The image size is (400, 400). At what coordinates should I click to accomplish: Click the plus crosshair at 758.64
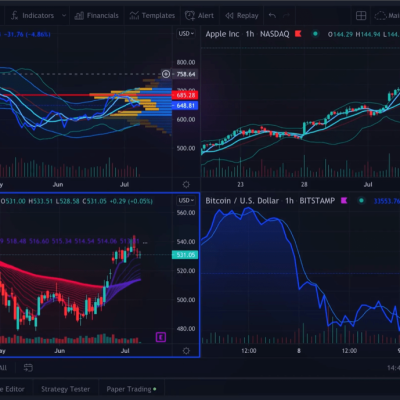click(x=166, y=74)
